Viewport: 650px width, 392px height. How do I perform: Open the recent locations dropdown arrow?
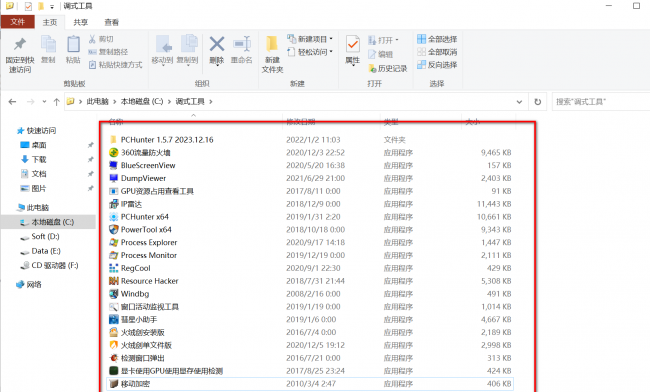coord(44,102)
